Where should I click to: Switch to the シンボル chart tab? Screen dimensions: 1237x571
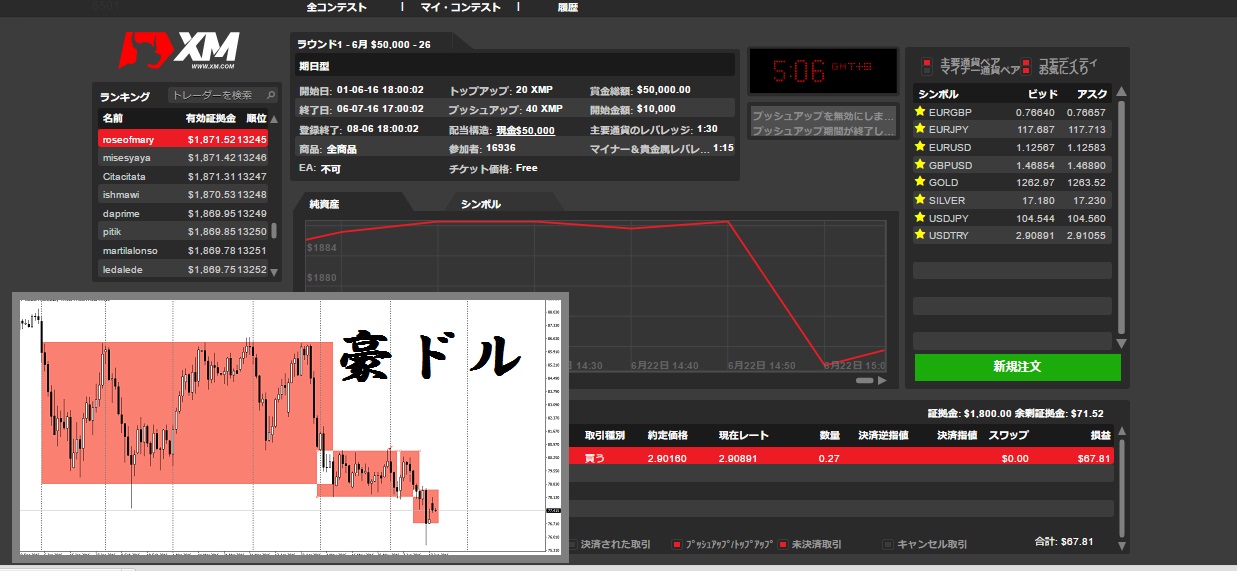(481, 204)
